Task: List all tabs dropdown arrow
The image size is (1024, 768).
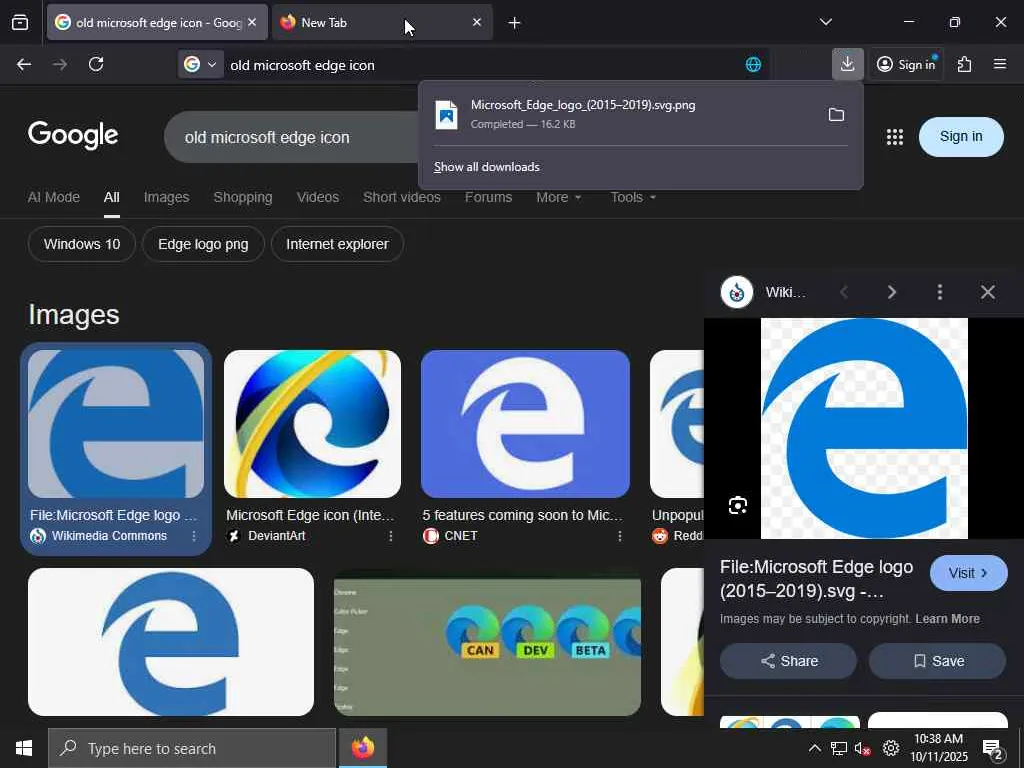Action: pyautogui.click(x=825, y=22)
